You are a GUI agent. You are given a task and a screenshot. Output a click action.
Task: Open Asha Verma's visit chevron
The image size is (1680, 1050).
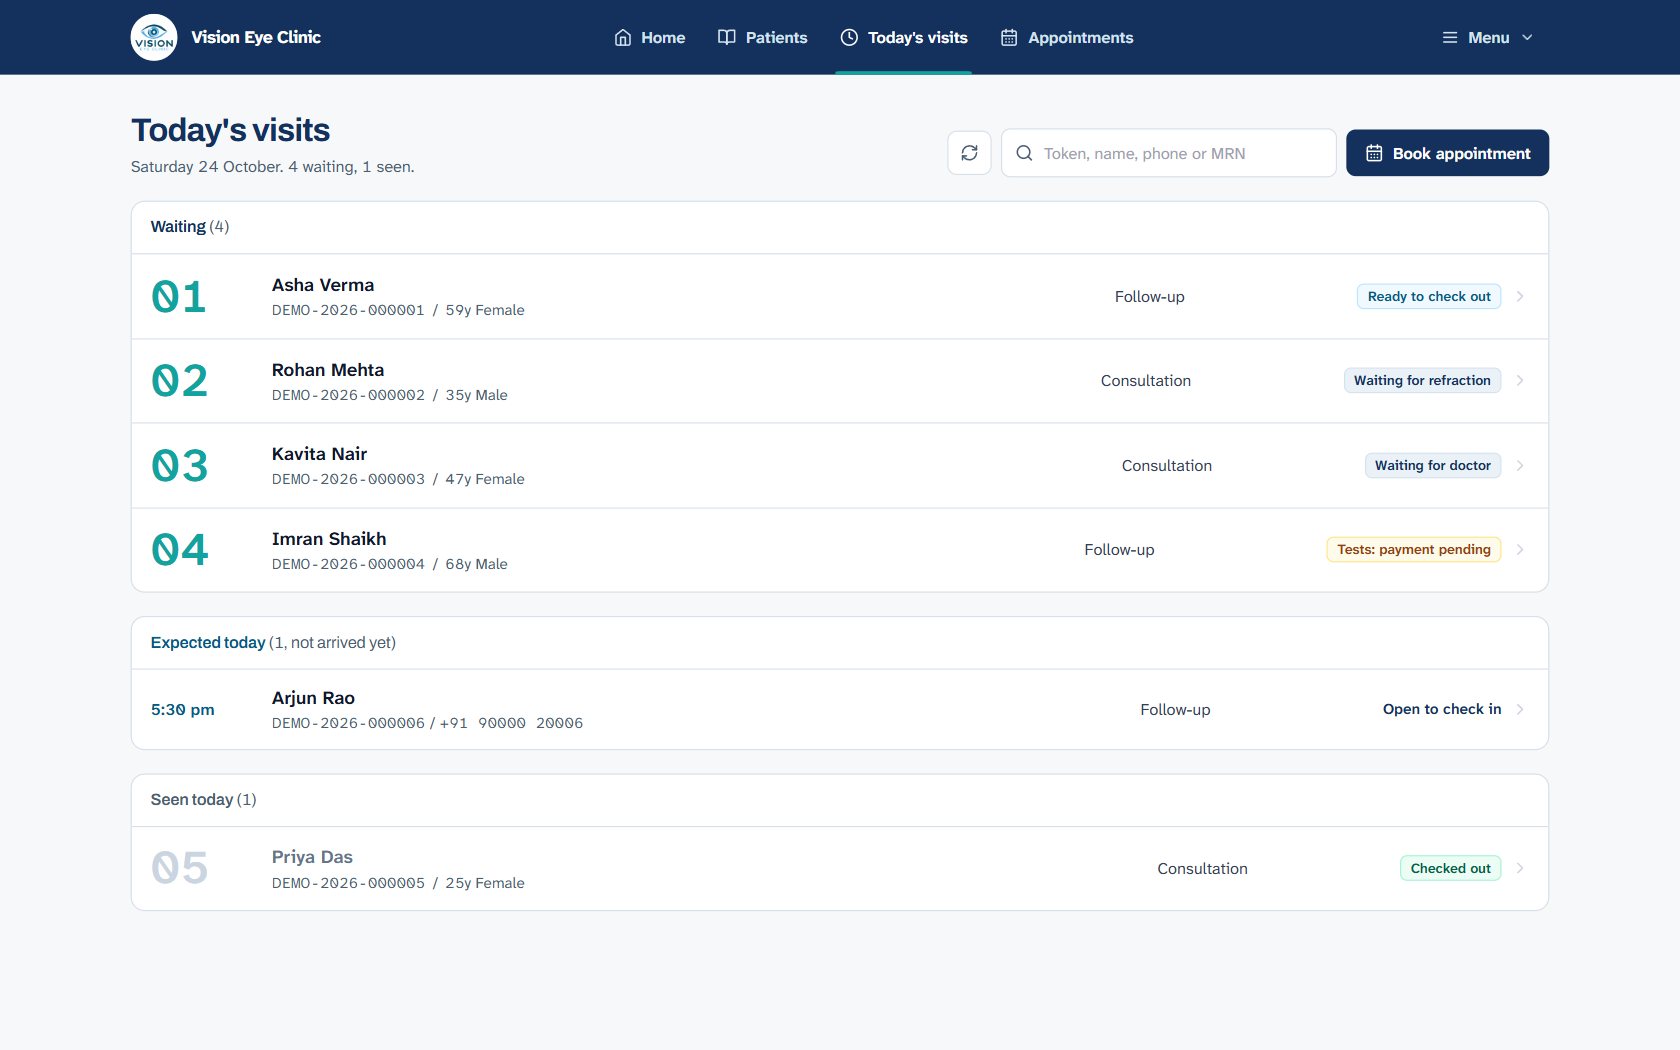1520,296
